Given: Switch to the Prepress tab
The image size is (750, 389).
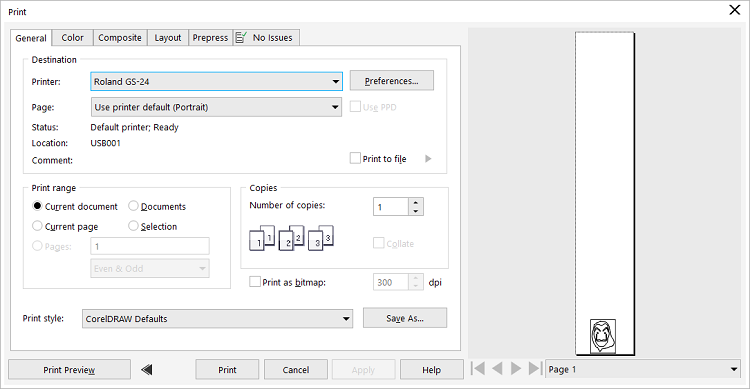Looking at the screenshot, I should click(x=210, y=38).
